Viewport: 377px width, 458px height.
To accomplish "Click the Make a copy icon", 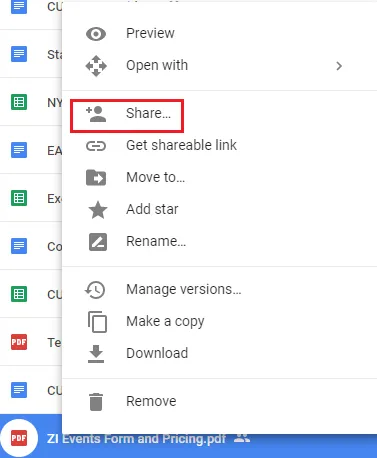I will (x=97, y=322).
